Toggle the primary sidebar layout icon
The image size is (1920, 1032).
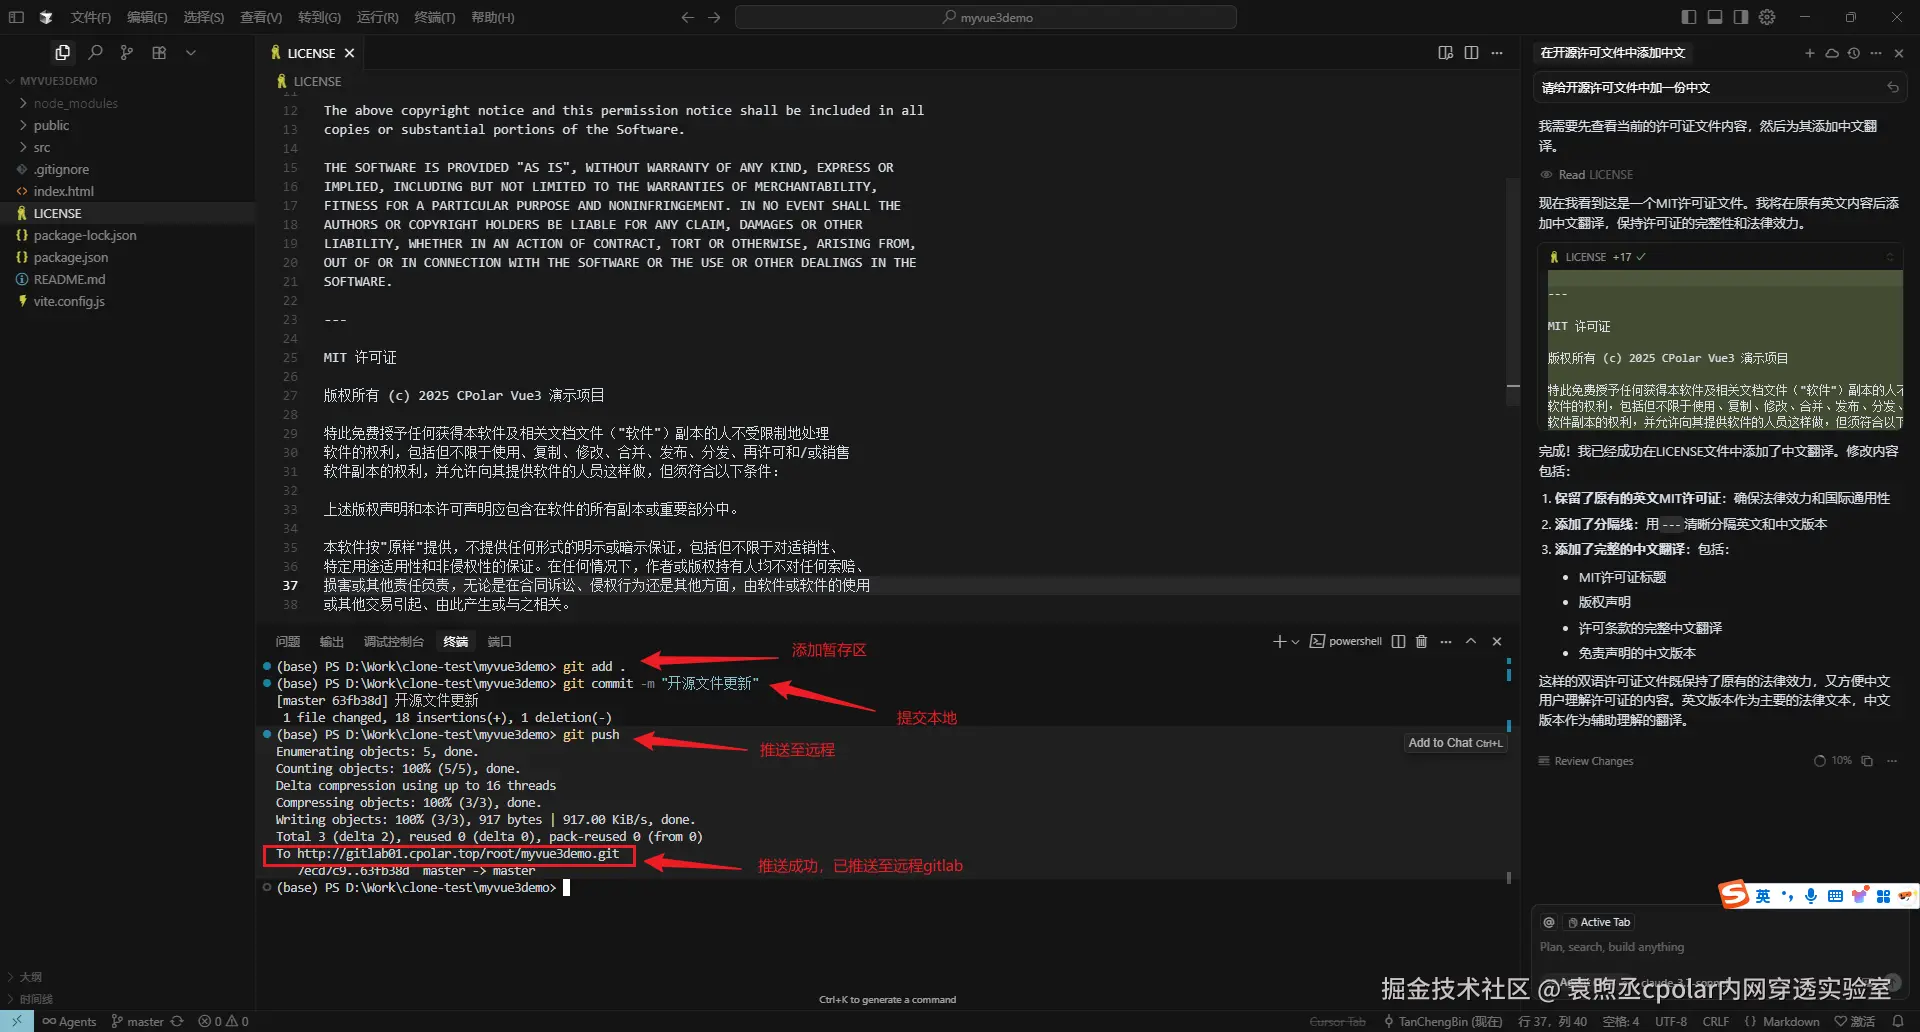point(1689,17)
